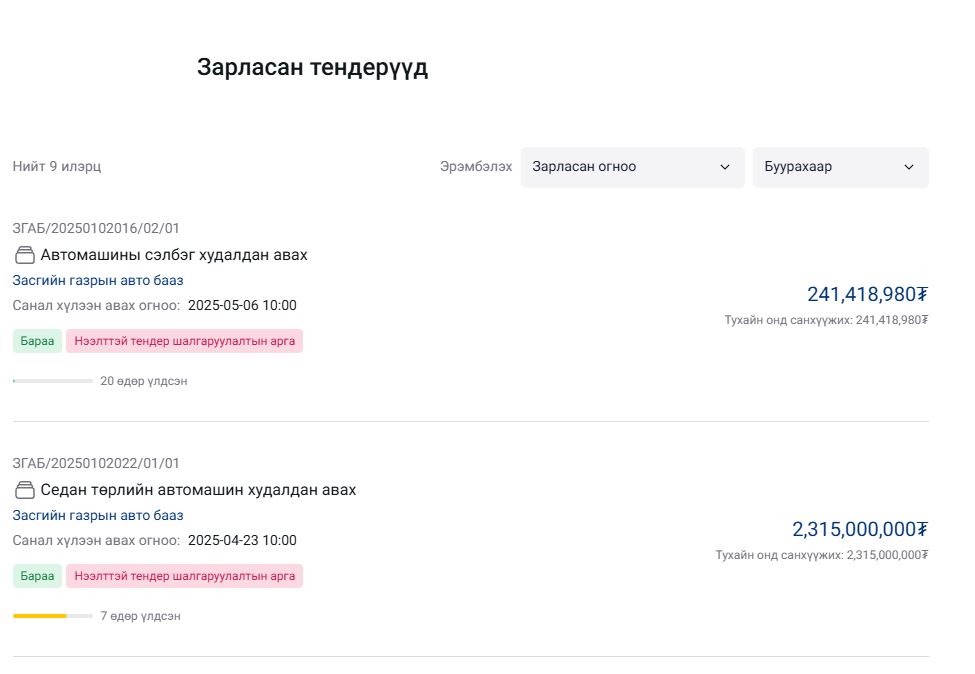Click the chevron arrow in the Зарласан огноо box
The height and width of the screenshot is (674, 975).
pos(724,167)
